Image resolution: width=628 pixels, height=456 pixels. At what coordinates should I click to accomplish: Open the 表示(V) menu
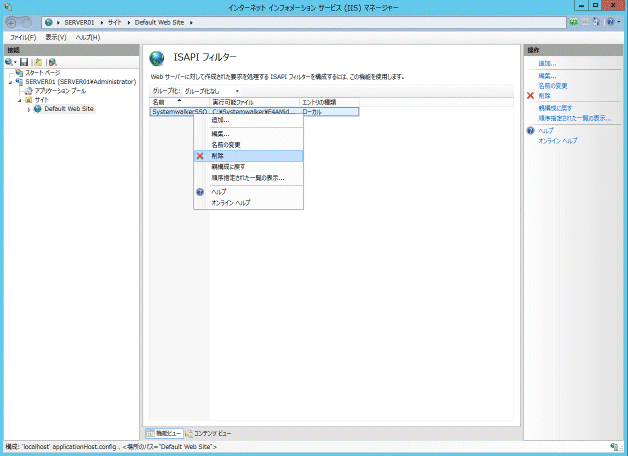[56, 37]
